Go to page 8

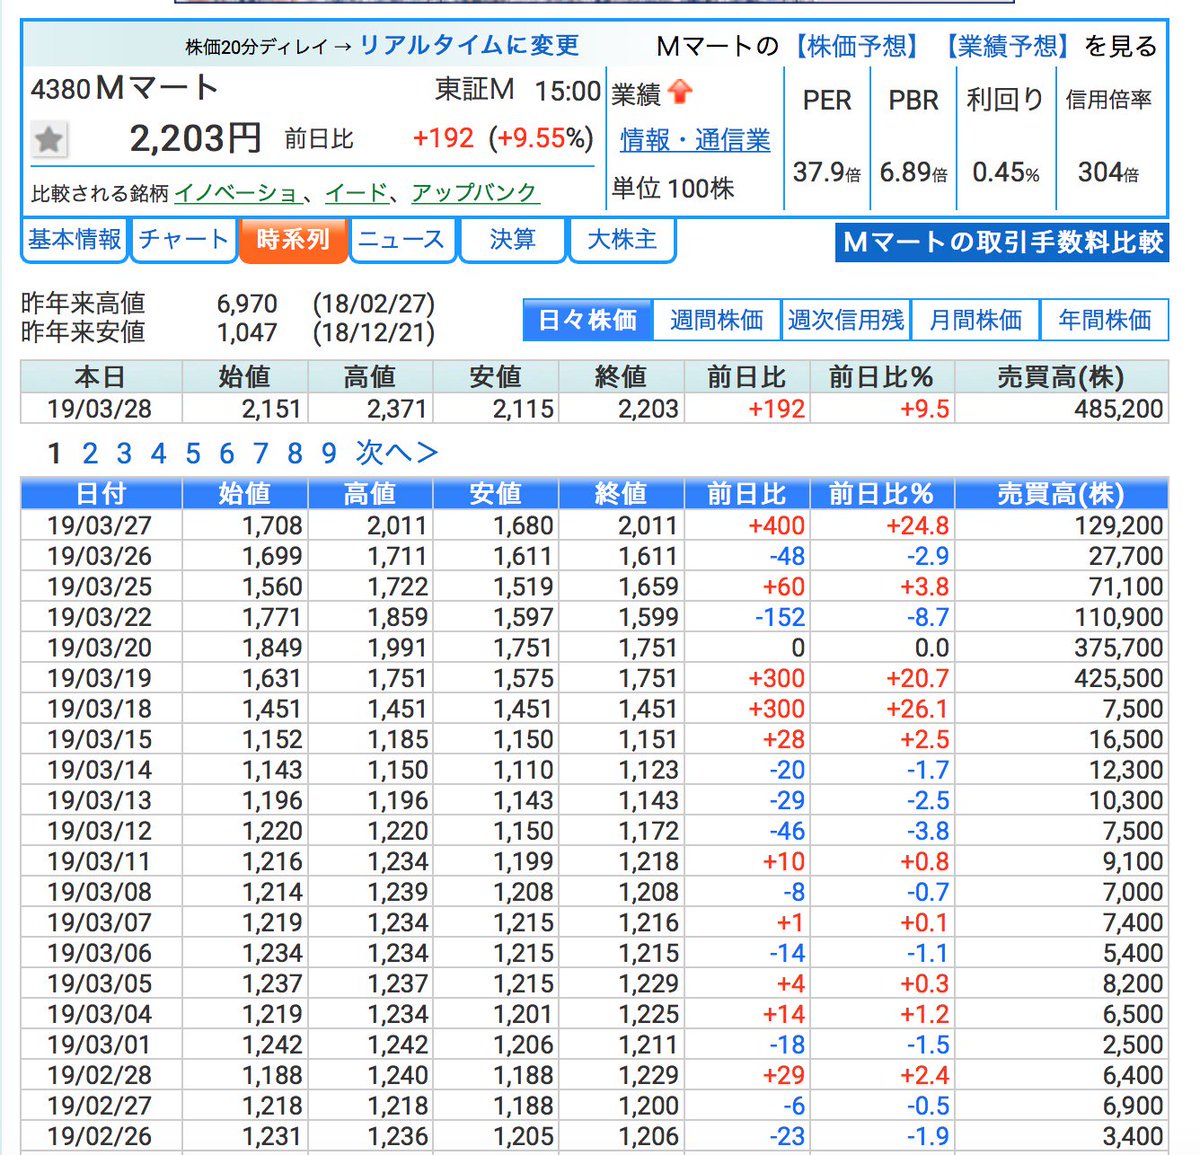(295, 454)
